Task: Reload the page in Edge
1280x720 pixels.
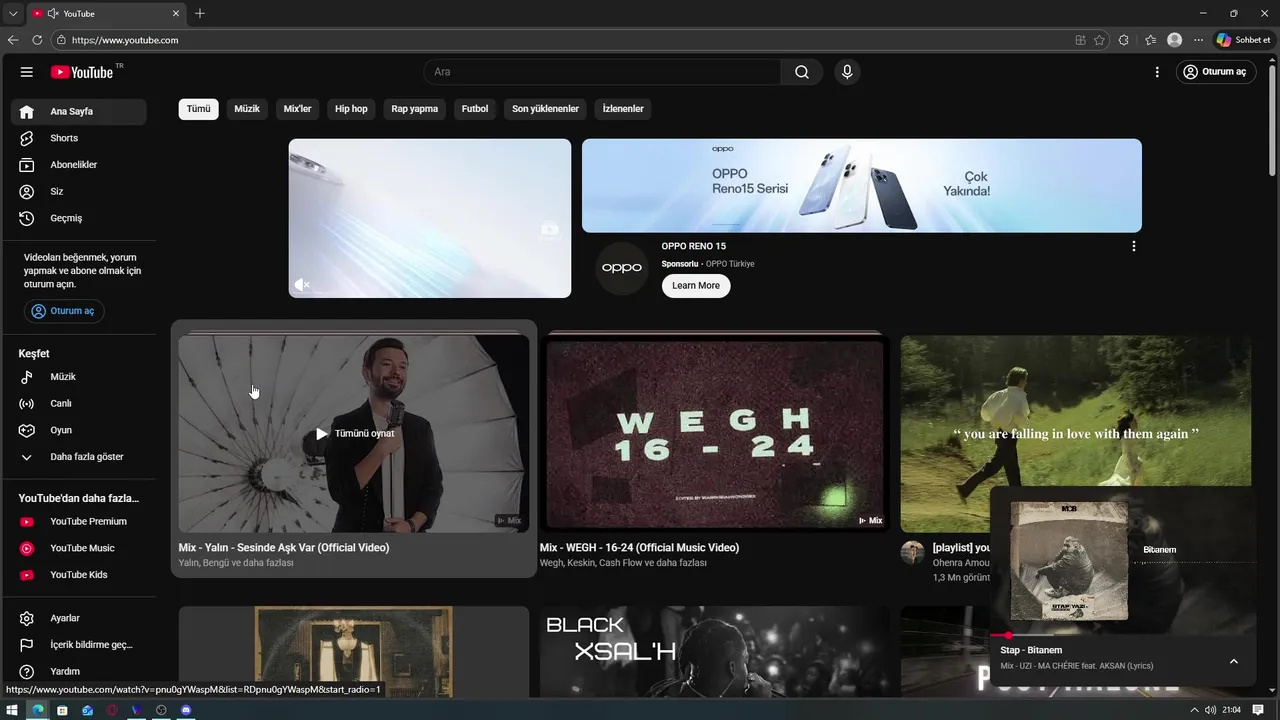Action: 37,40
